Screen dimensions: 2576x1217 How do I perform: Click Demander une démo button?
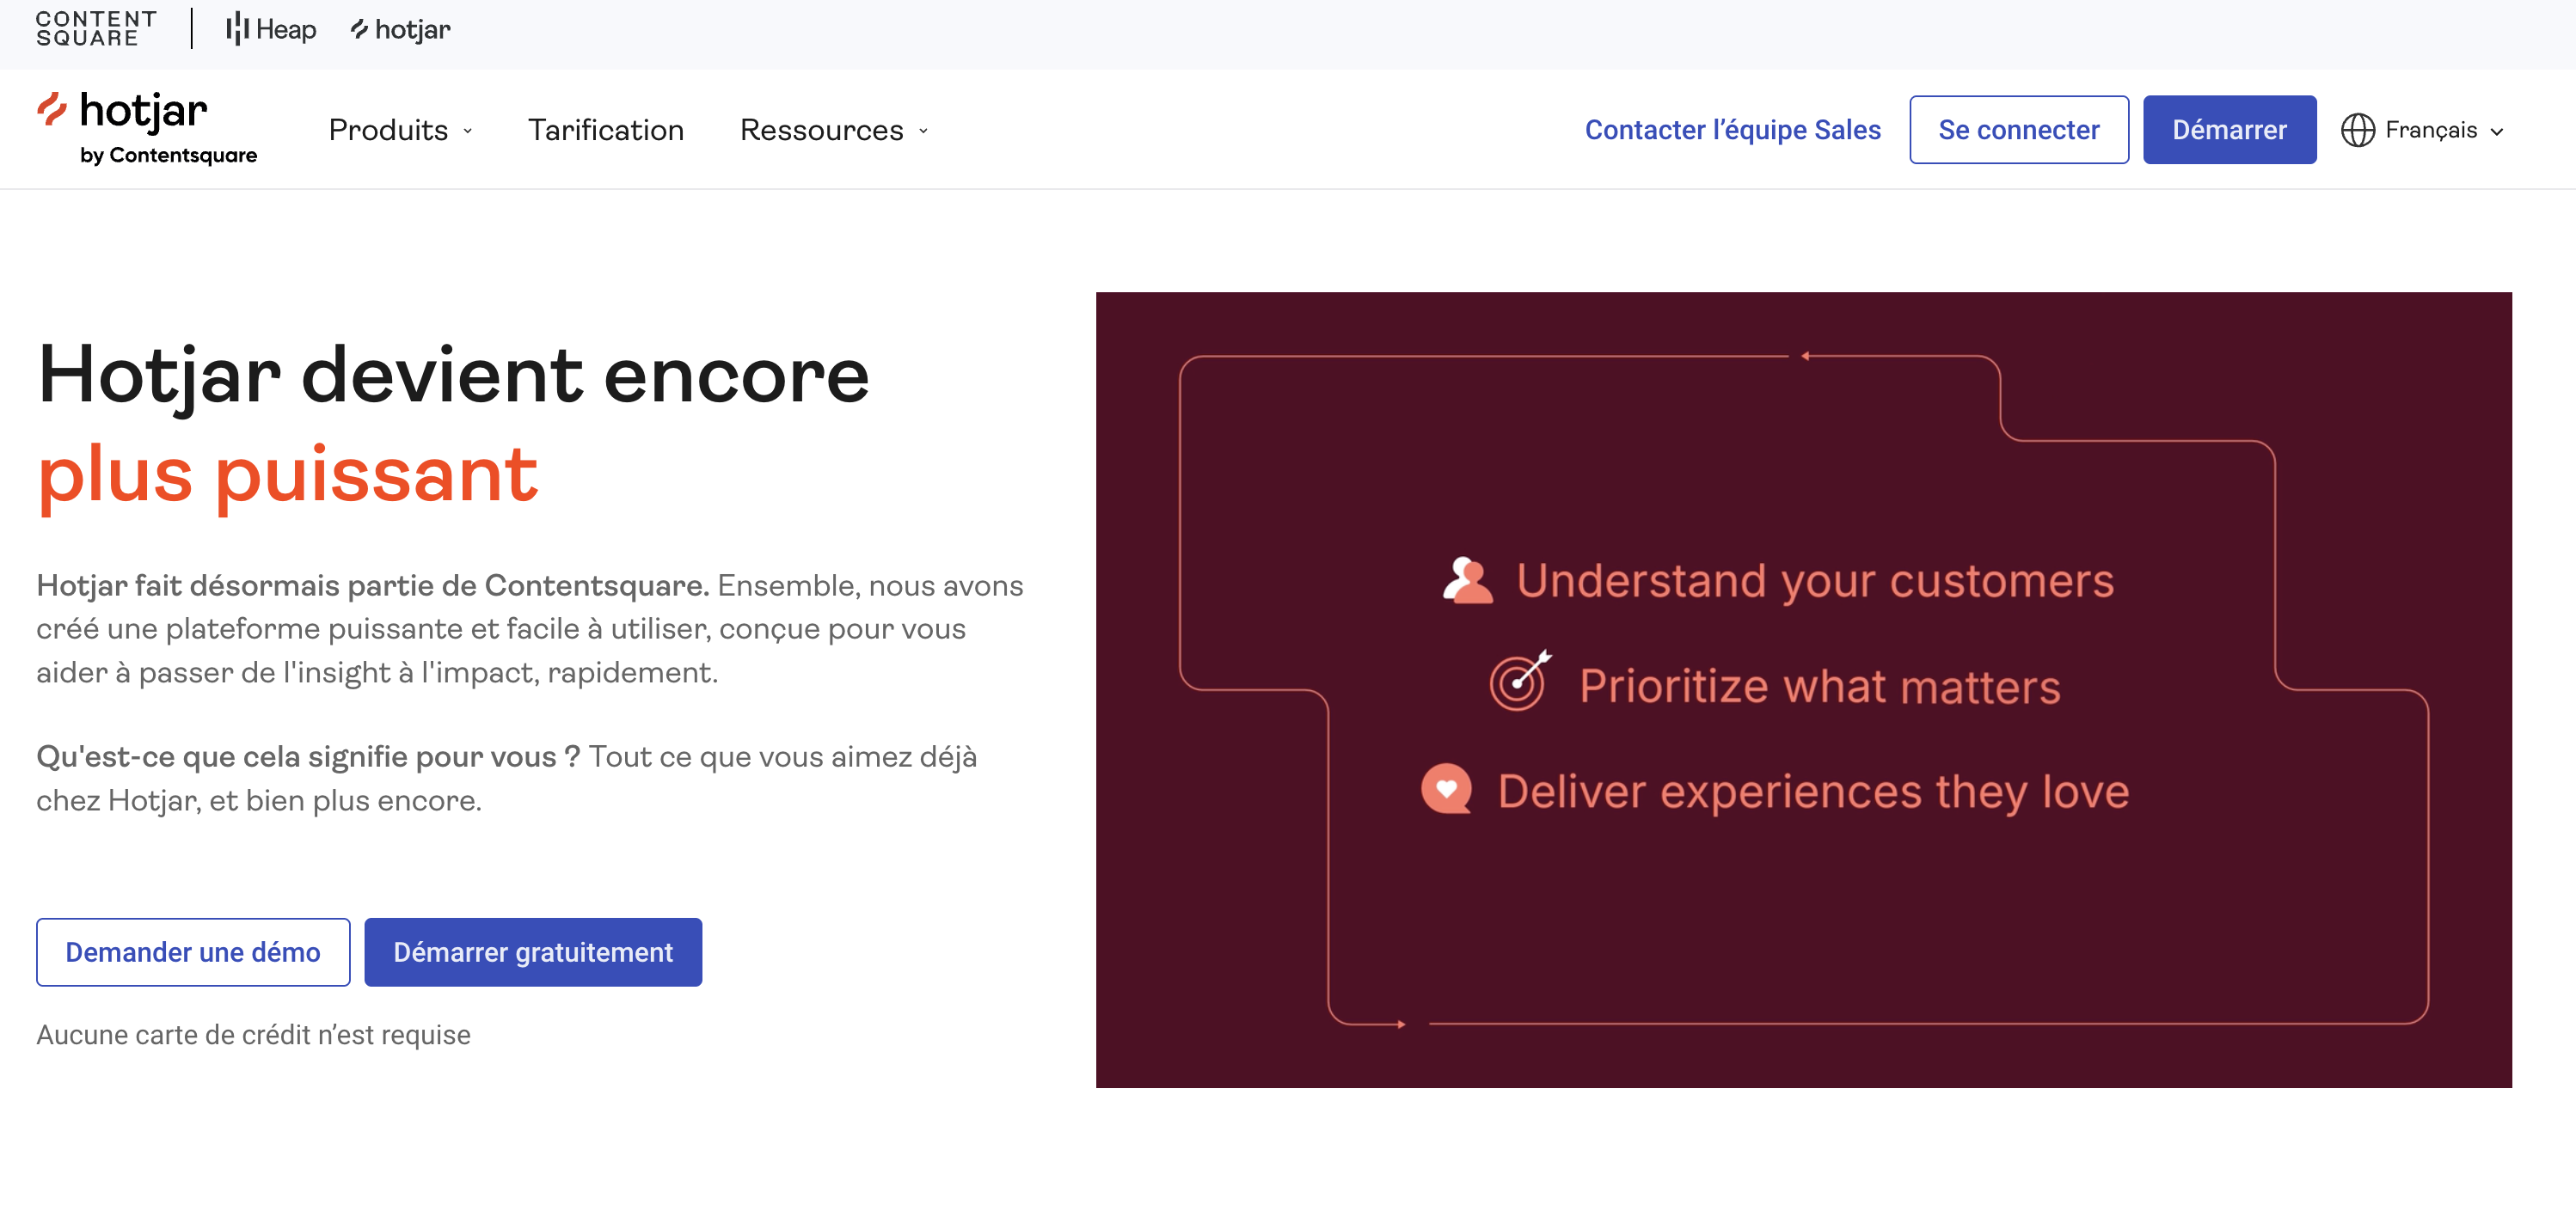(x=193, y=952)
